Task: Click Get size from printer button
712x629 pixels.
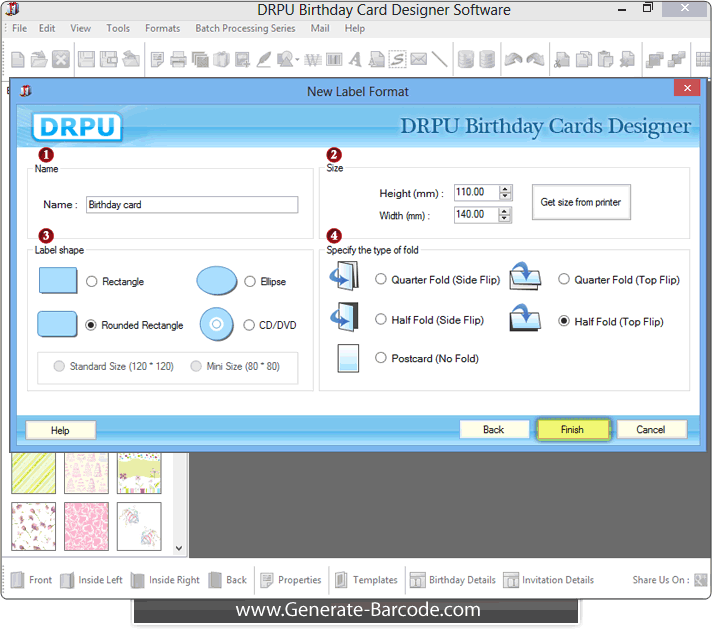Action: [580, 202]
